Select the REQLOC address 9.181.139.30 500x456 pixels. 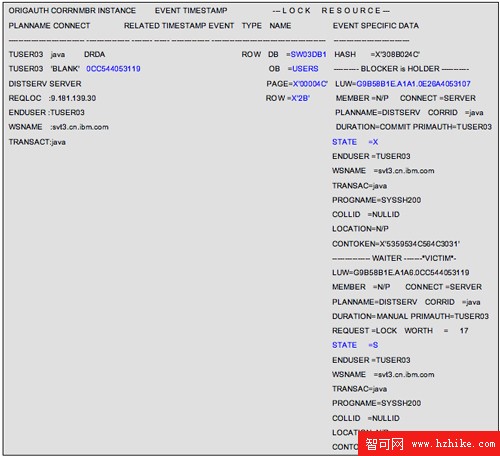pos(73,98)
